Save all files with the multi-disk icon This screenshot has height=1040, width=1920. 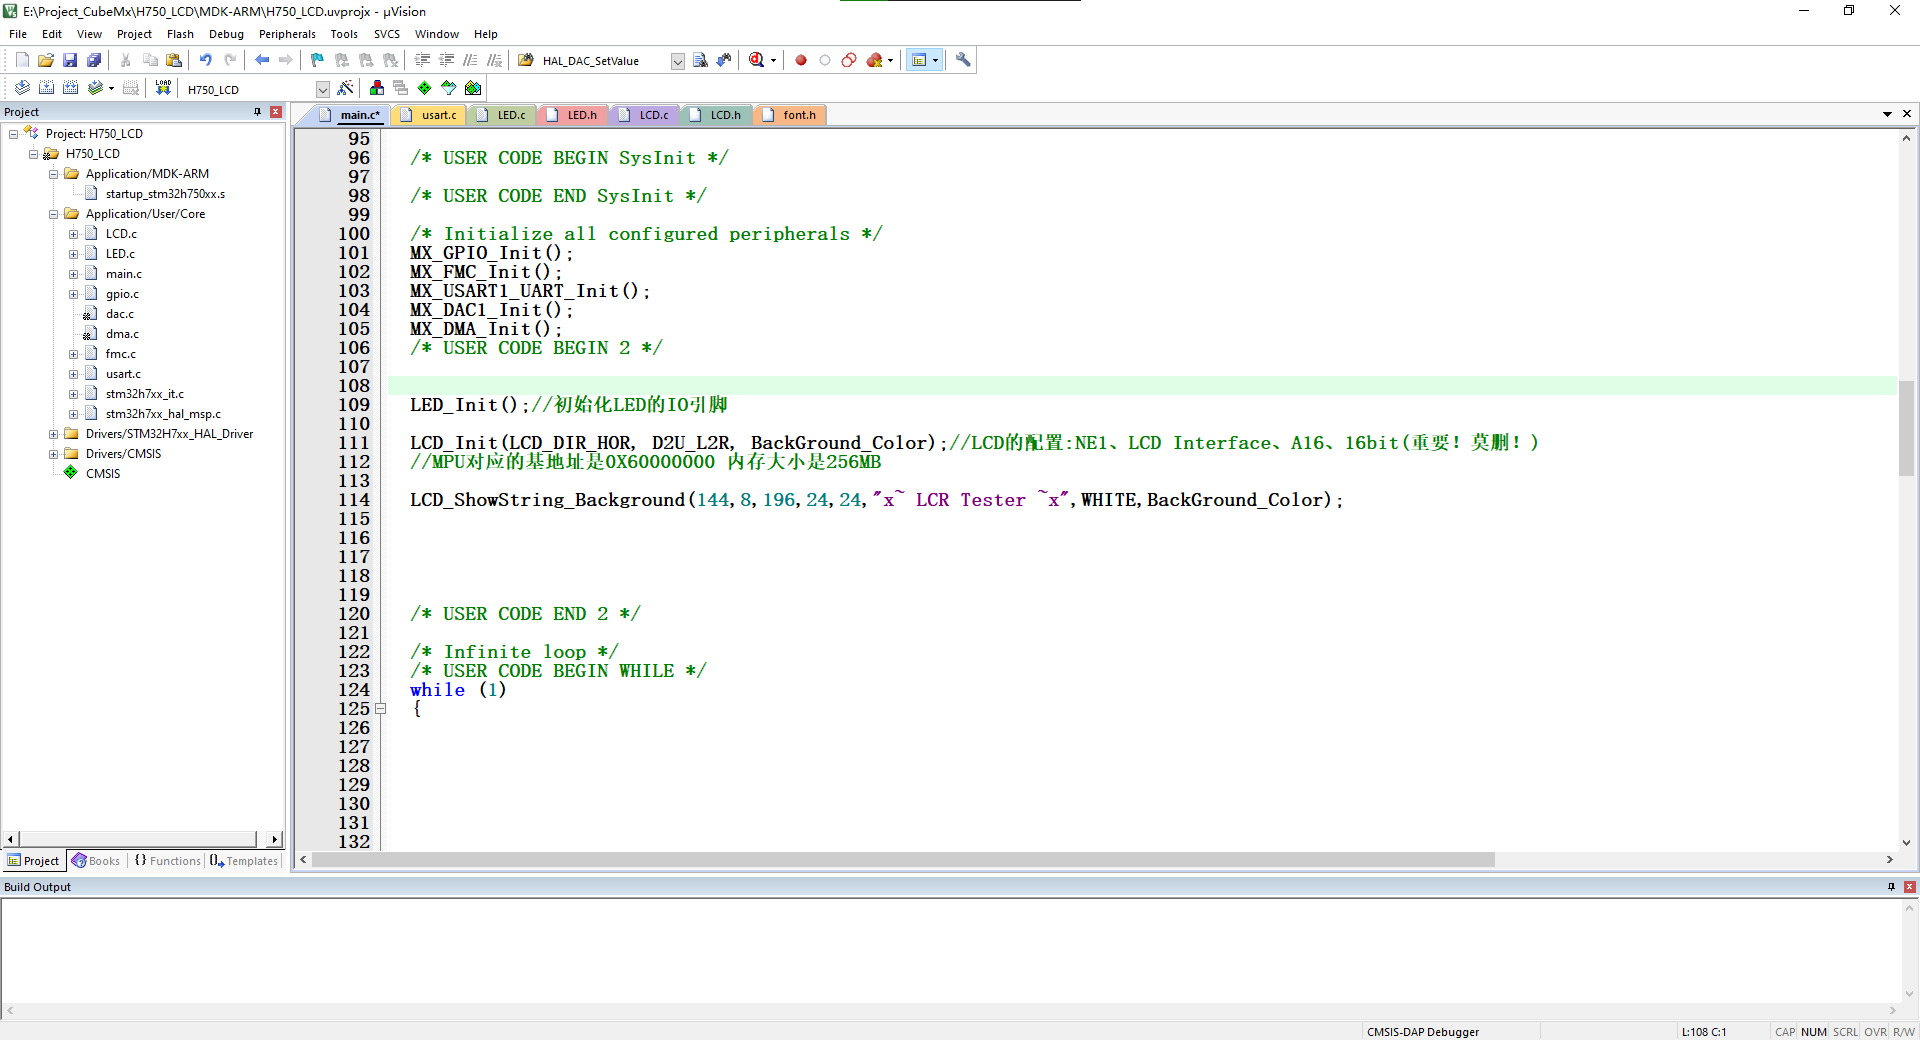point(94,60)
